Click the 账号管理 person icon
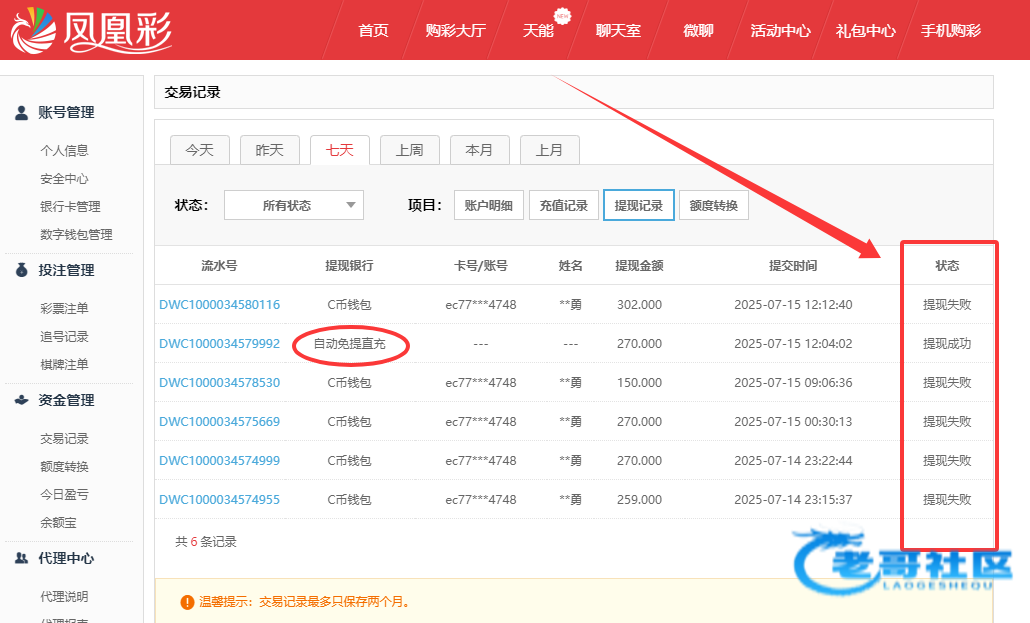Viewport: 1030px width, 623px height. [21, 113]
